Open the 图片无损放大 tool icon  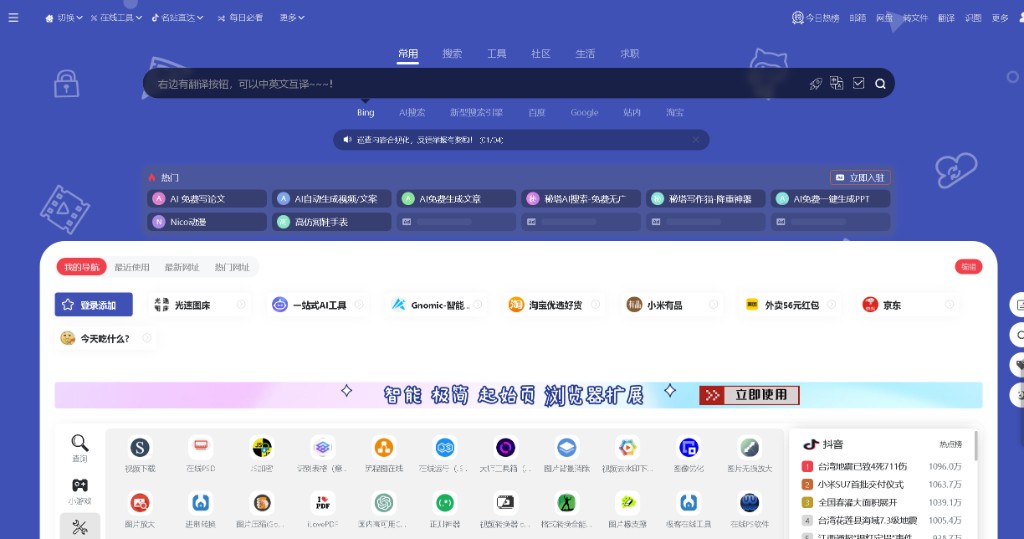[749, 448]
